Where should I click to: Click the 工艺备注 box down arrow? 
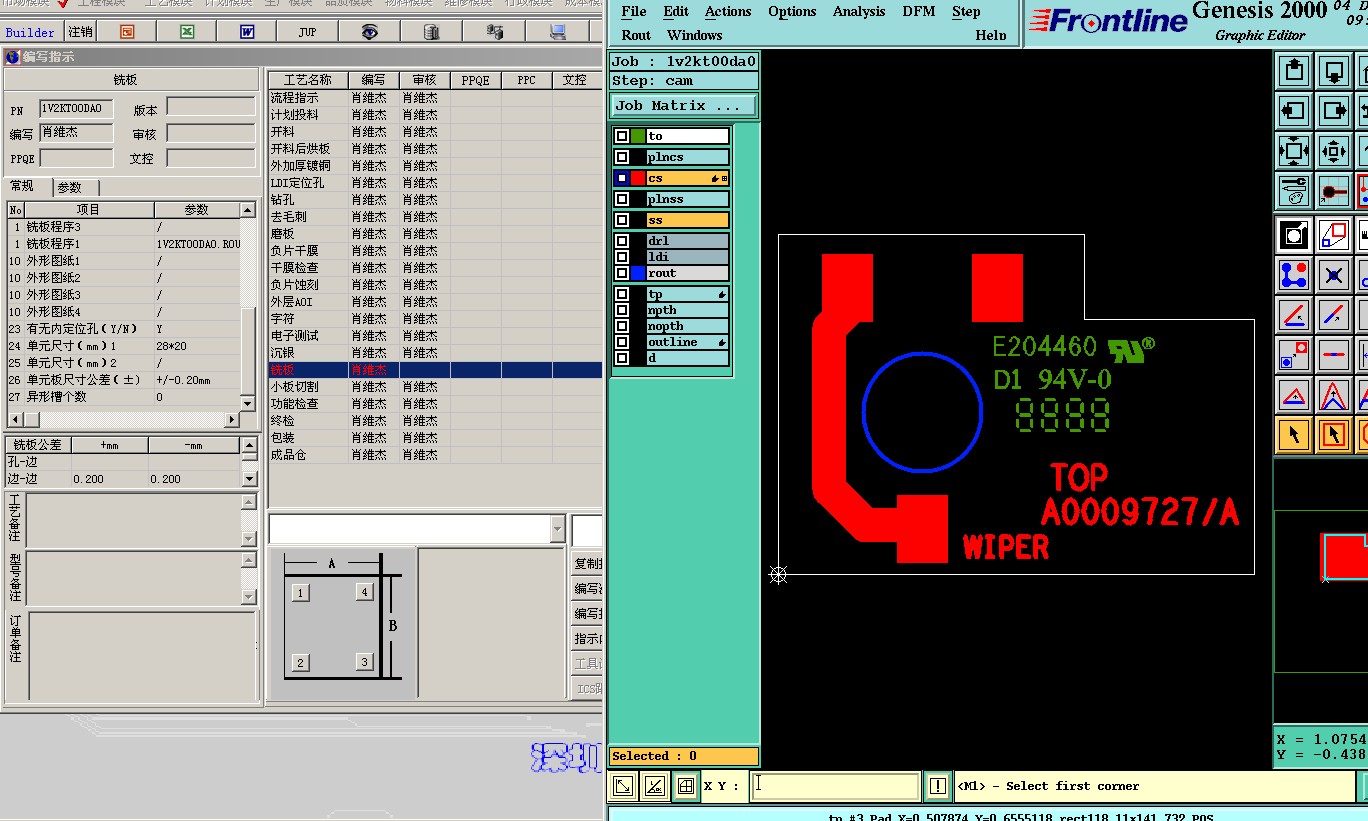[249, 539]
